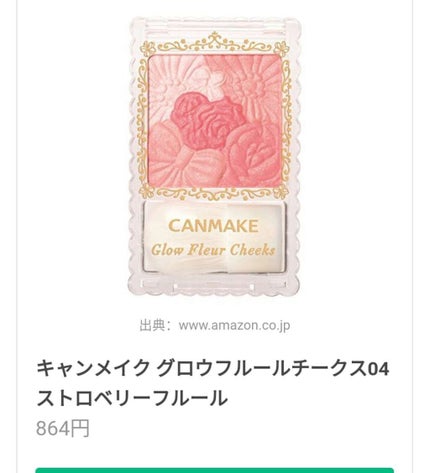Click the brush compartment of the compact
This screenshot has height=473, width=430.
215,237
